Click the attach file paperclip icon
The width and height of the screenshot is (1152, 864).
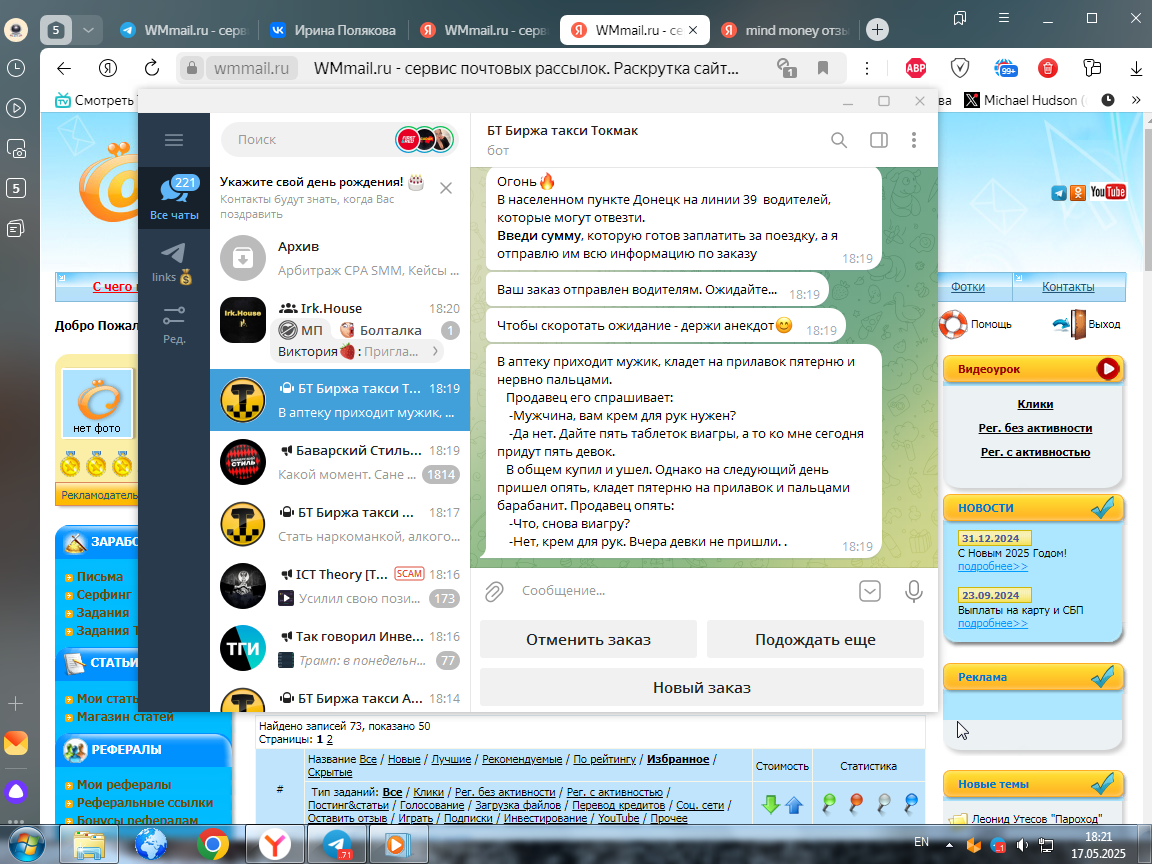pos(494,591)
